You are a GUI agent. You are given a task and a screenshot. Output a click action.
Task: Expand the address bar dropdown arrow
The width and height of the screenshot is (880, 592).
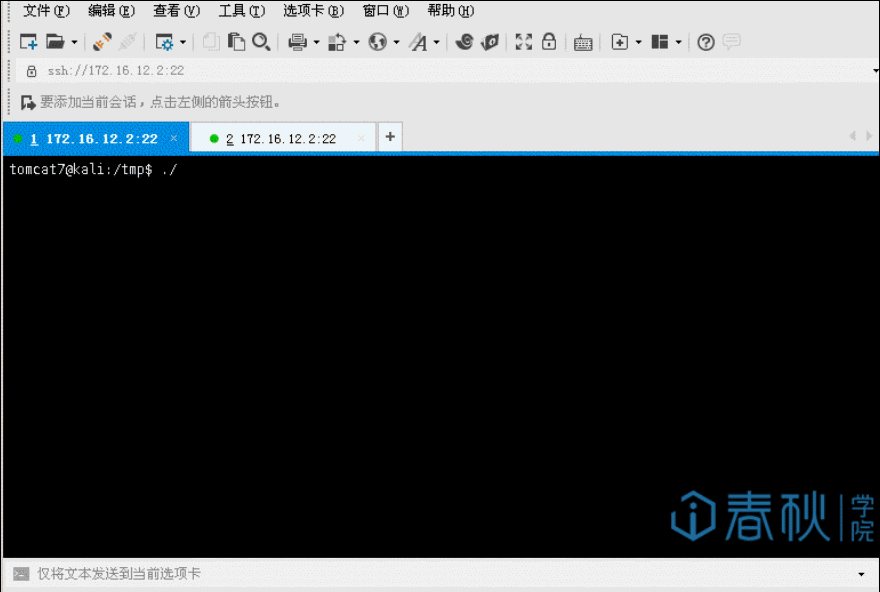873,71
